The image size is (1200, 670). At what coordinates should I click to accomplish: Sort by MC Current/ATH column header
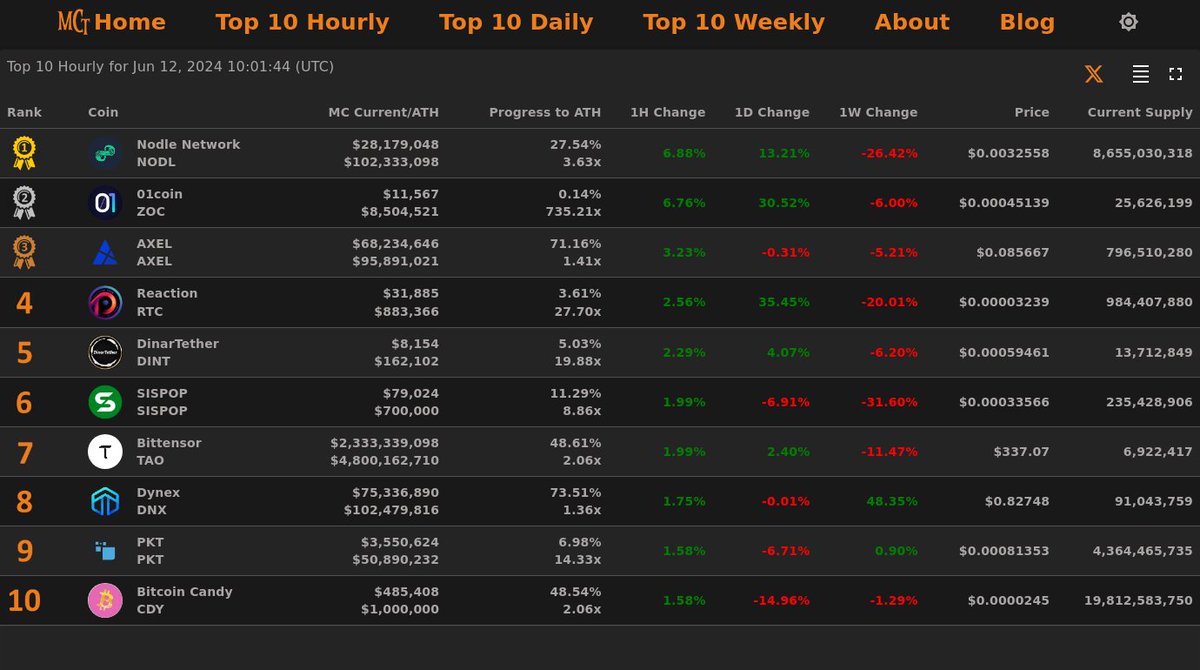383,113
